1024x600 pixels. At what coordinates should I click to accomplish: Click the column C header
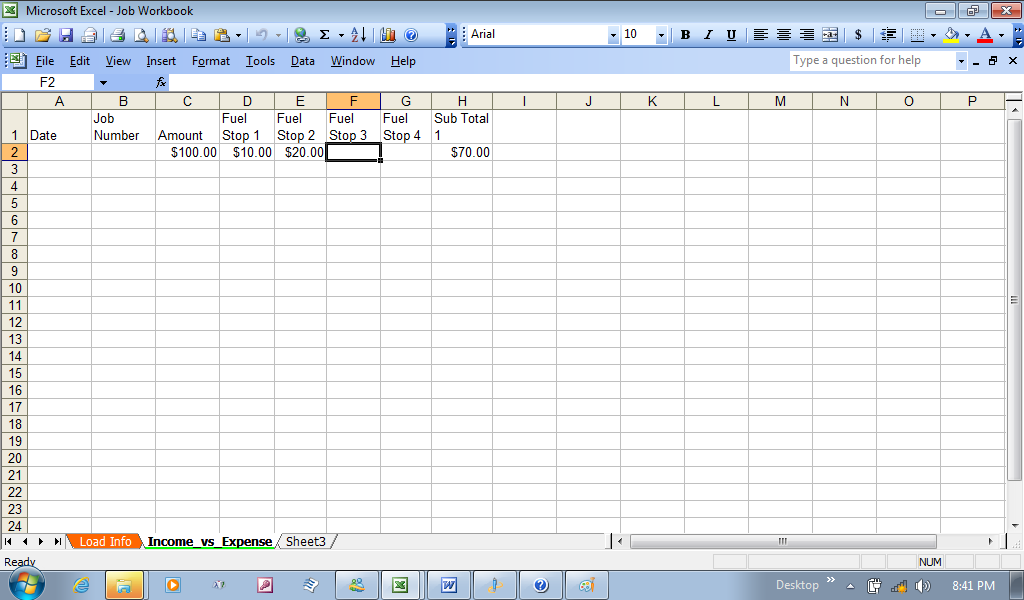(187, 101)
